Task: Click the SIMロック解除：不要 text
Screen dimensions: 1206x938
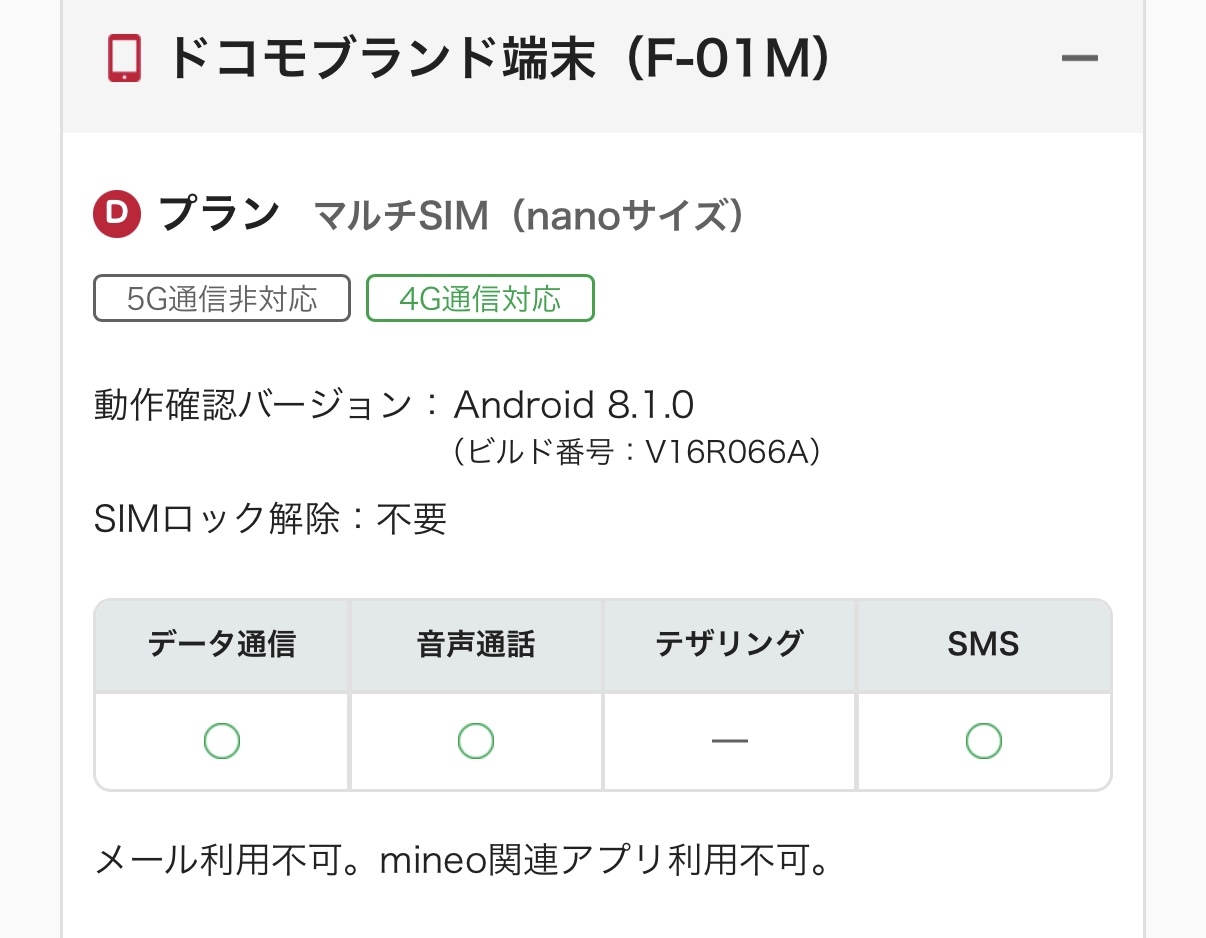Action: point(270,519)
